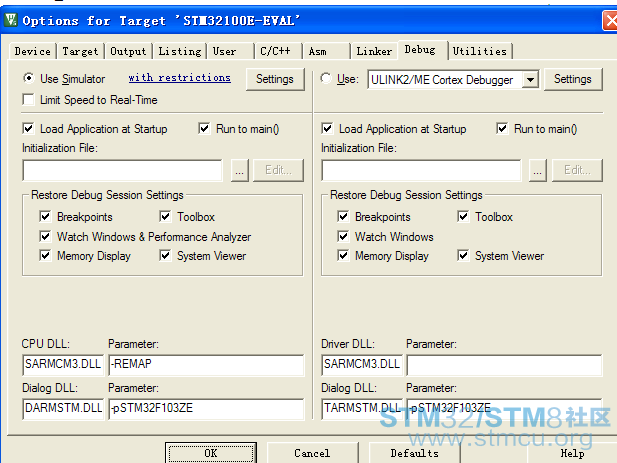Open the C/C++ tab
This screenshot has height=463, width=617.
point(279,51)
